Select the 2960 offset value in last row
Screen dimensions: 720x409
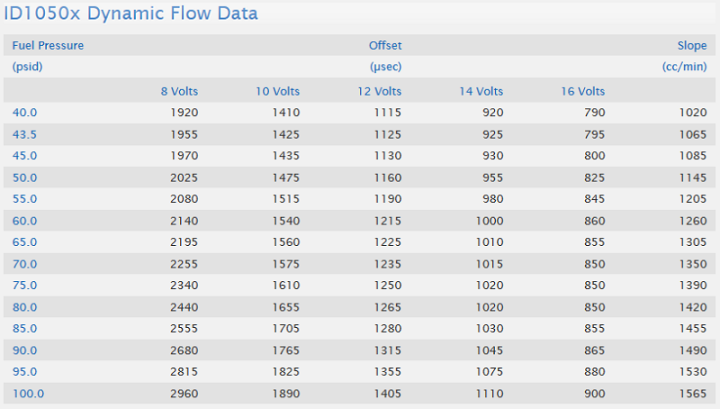pyautogui.click(x=184, y=393)
